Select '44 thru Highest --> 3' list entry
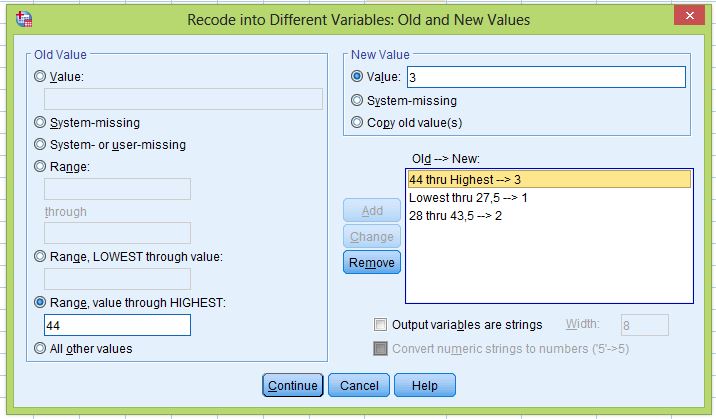The image size is (716, 419). tap(548, 179)
